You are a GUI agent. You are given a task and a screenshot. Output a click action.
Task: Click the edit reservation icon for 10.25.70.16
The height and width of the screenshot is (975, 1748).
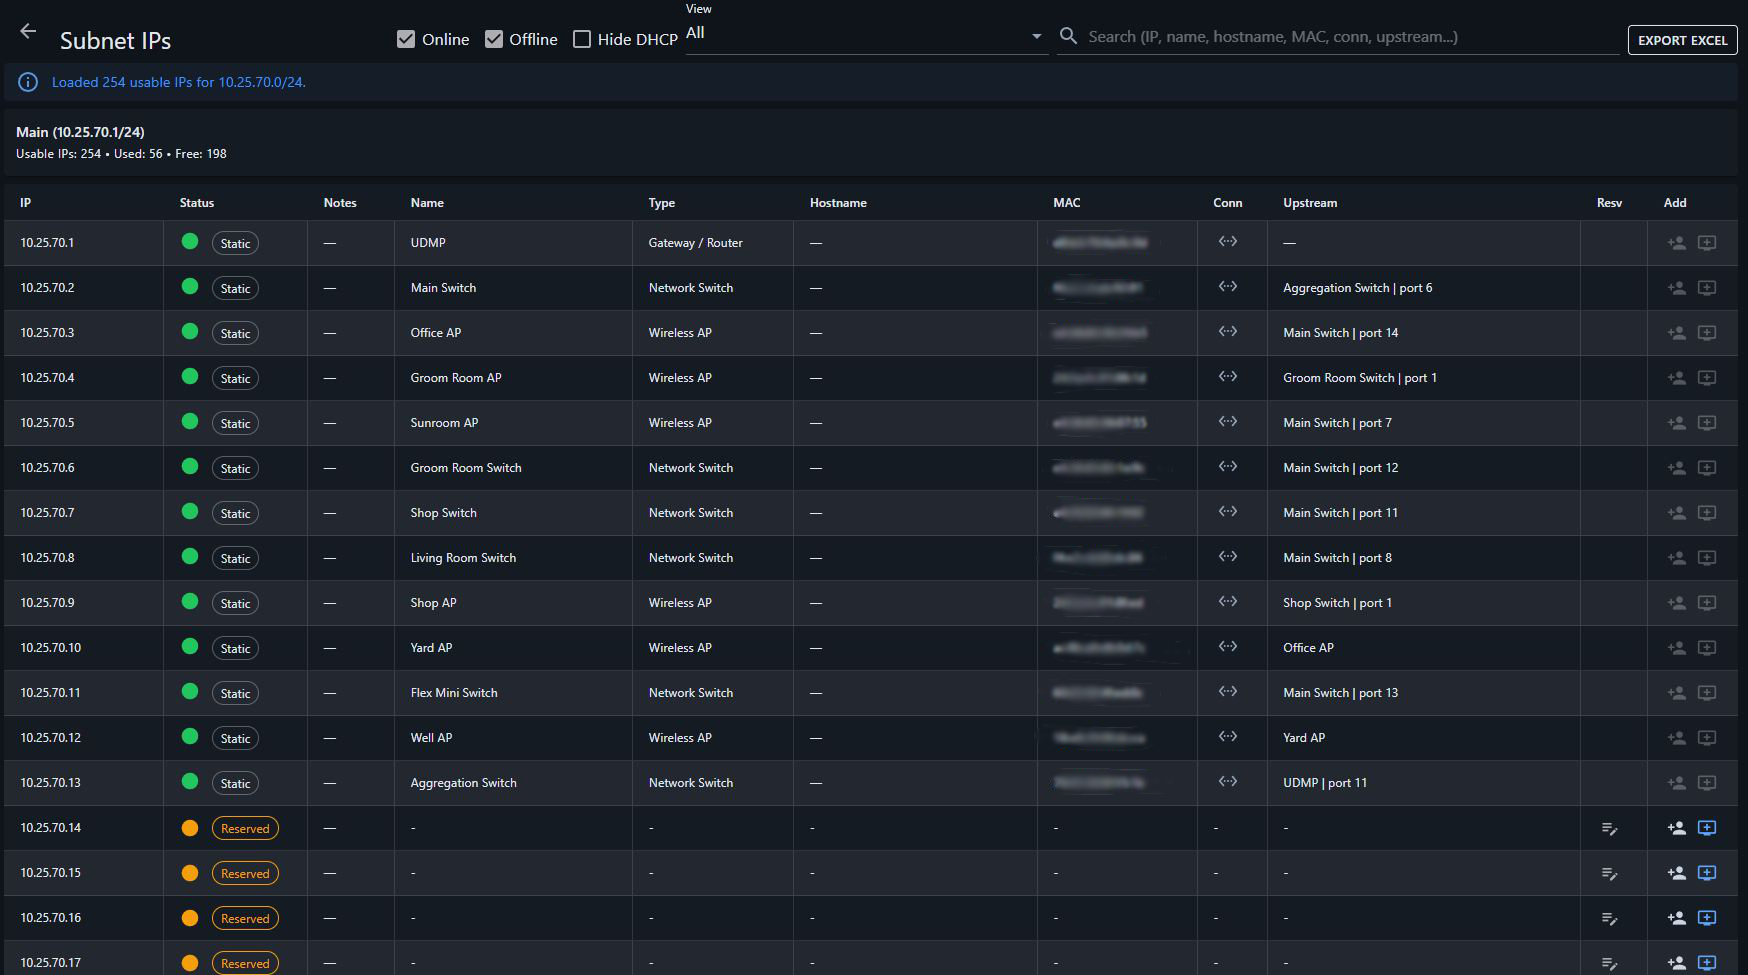point(1609,918)
